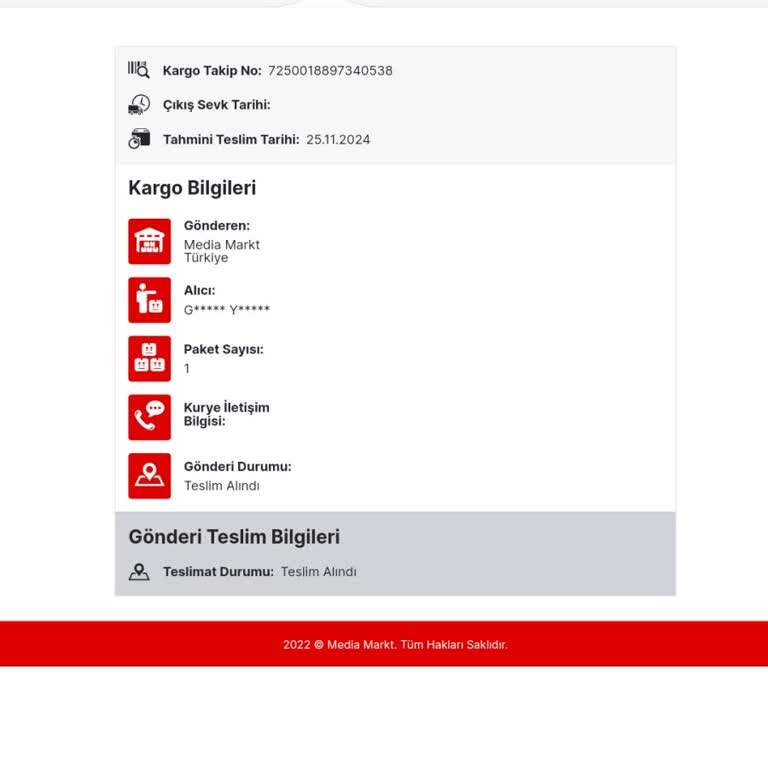Click the Kurye İletişim Bilgisi label
Image resolution: width=768 pixels, height=768 pixels.
pos(226,414)
